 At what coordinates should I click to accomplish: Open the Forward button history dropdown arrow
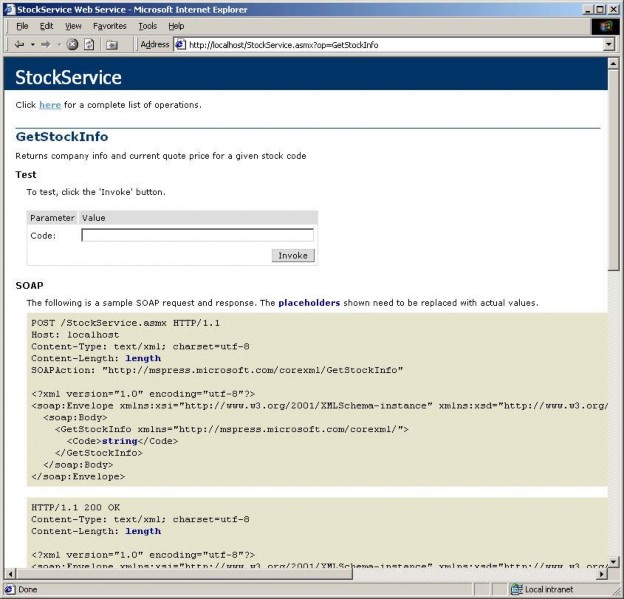(x=58, y=44)
